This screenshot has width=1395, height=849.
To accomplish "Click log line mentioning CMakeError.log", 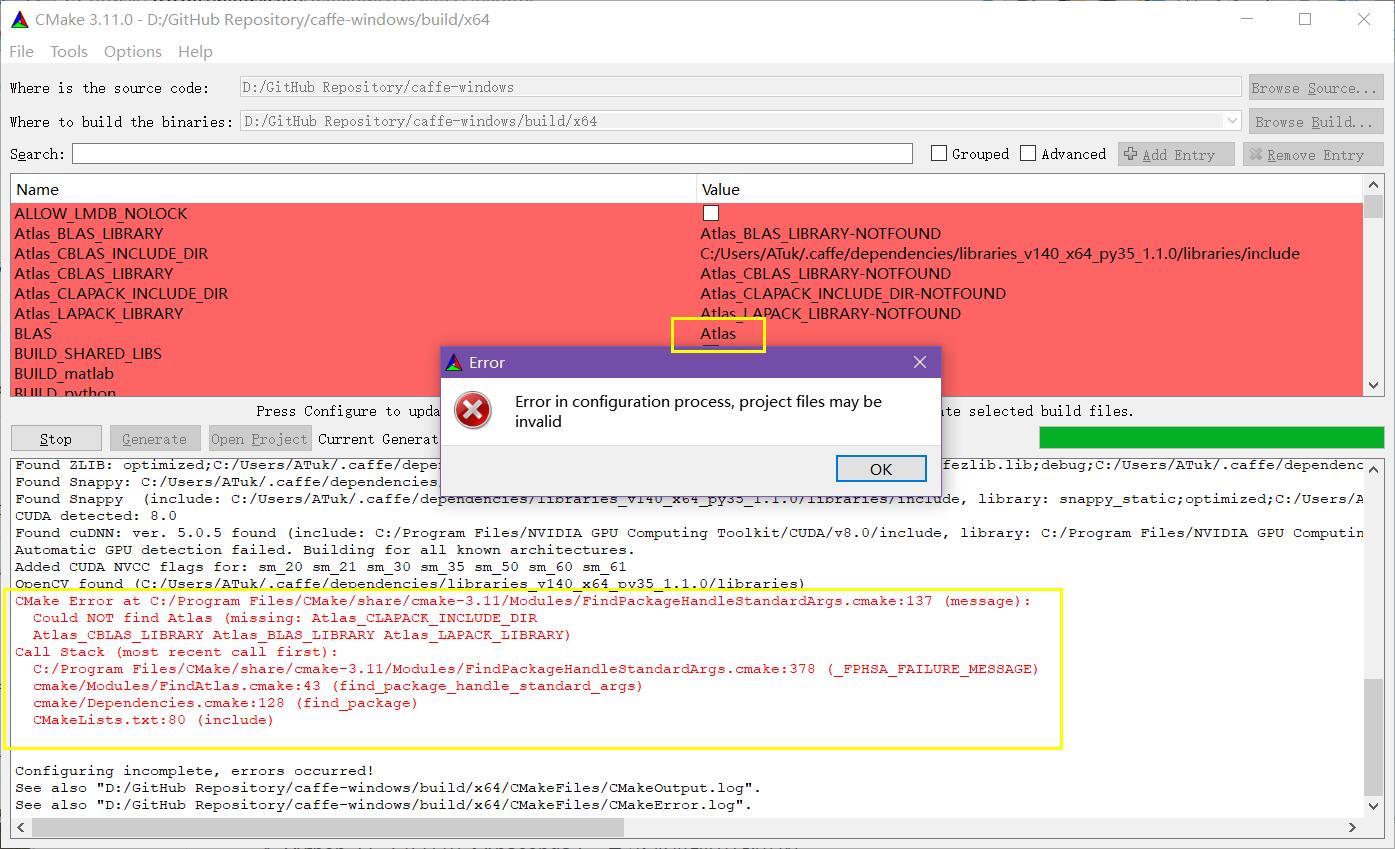I will [383, 805].
